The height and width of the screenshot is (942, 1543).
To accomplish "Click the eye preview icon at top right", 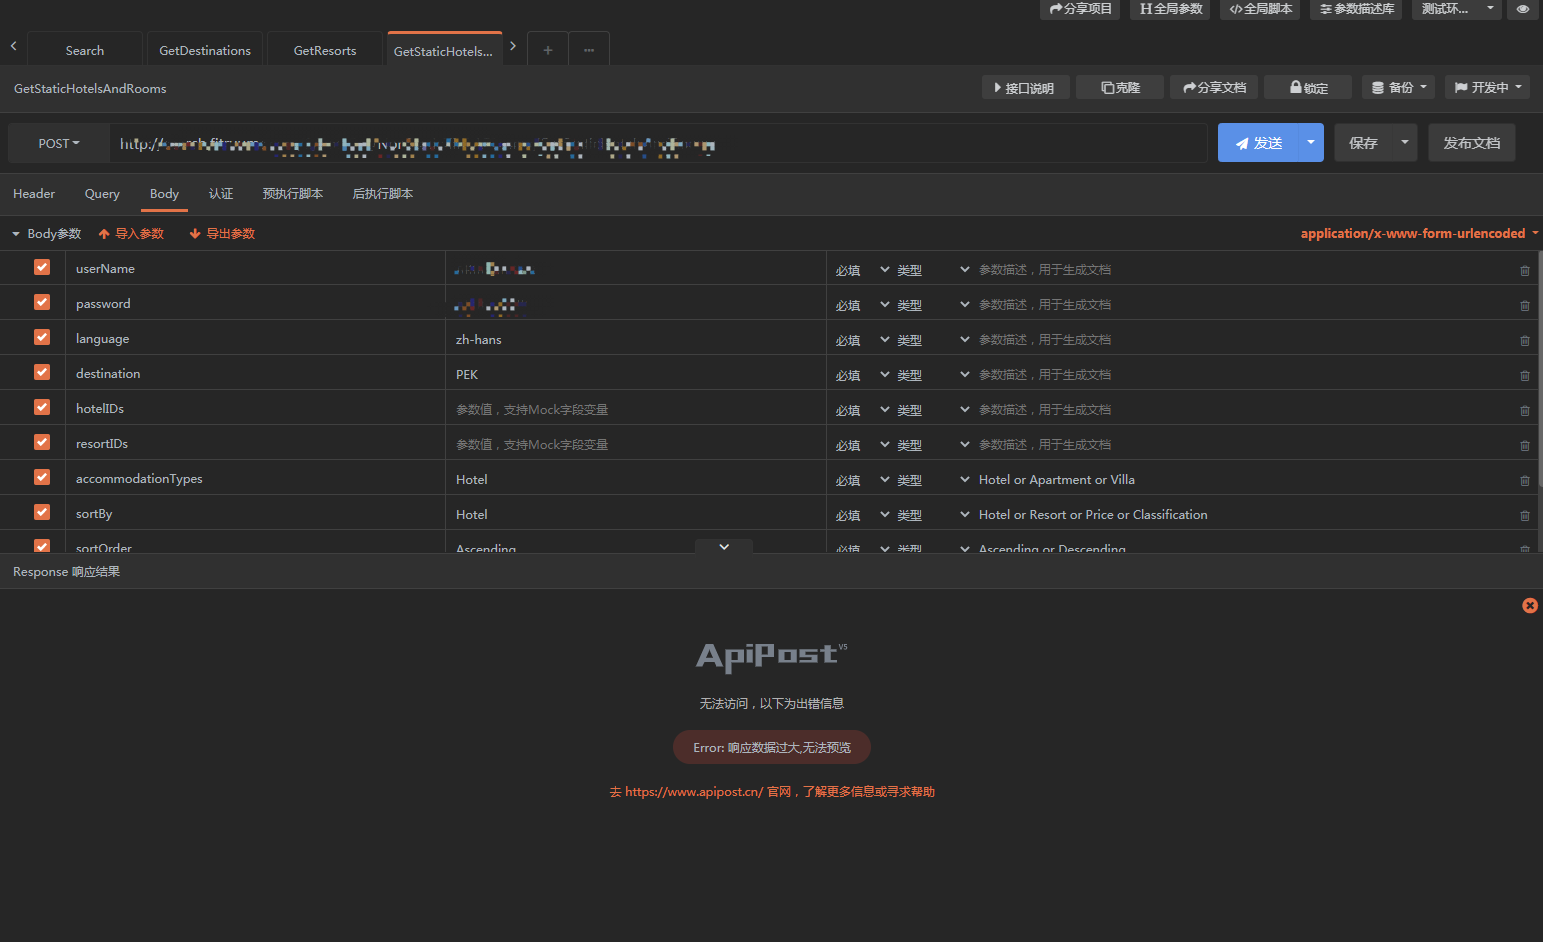I will [x=1522, y=9].
